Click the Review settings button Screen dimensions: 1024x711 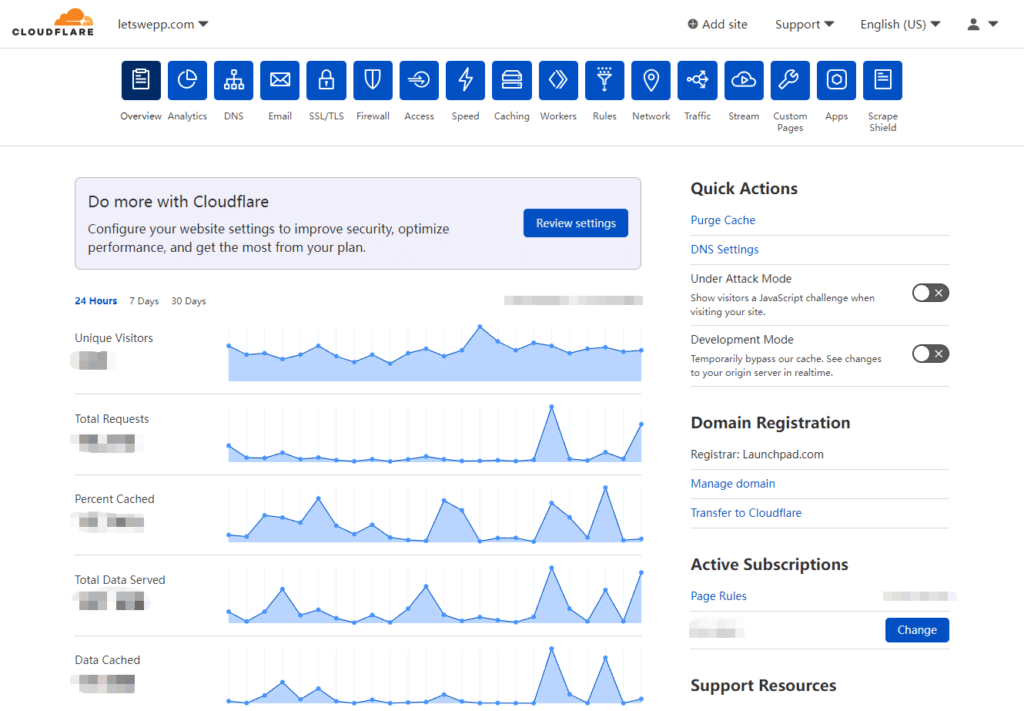click(575, 223)
